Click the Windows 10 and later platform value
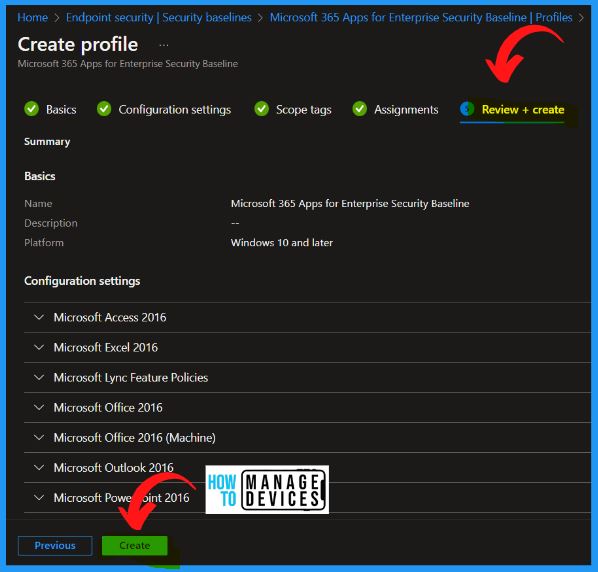Screen dimensions: 598x572 tap(282, 243)
